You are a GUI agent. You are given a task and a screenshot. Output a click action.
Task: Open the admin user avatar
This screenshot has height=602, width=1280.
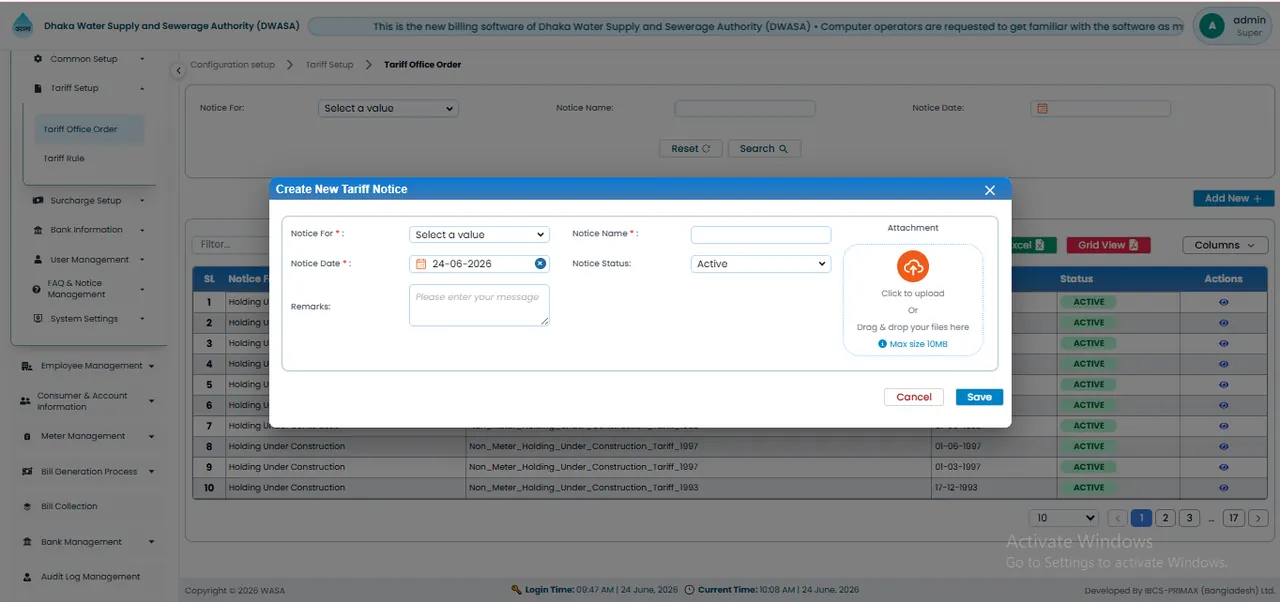tap(1211, 26)
